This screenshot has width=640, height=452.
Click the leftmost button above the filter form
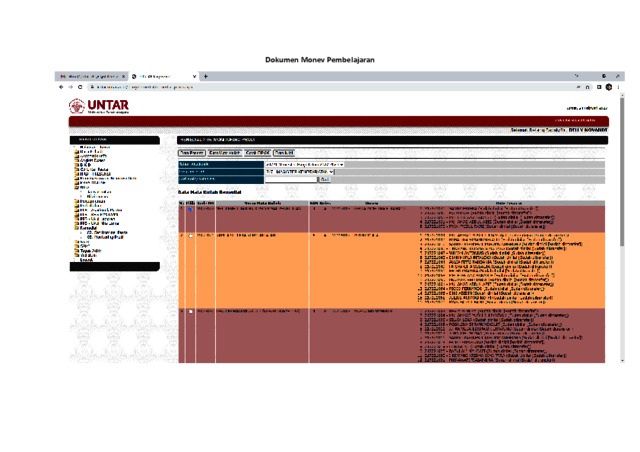coord(191,153)
